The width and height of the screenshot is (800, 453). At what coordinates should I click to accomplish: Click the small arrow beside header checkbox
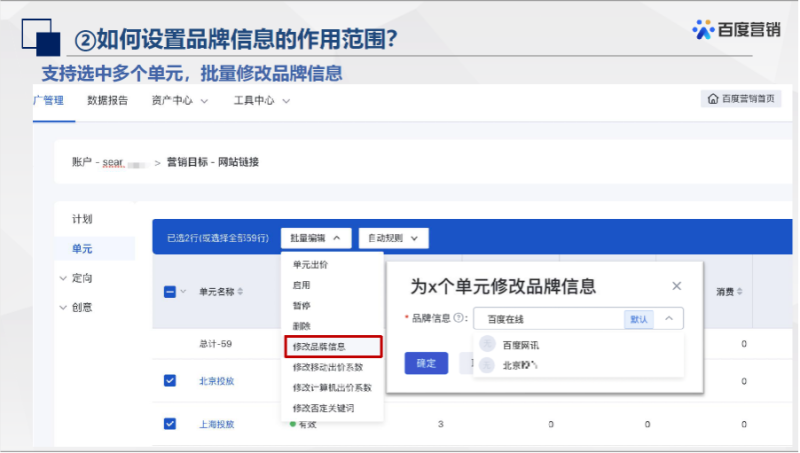pos(183,291)
